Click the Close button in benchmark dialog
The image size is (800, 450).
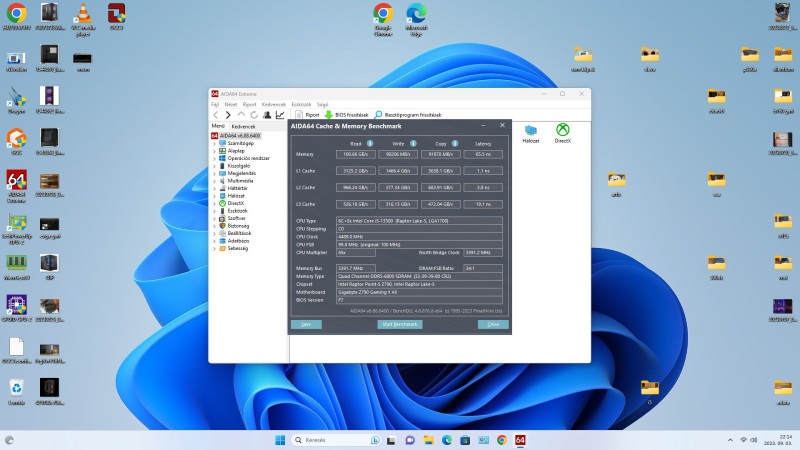[493, 324]
